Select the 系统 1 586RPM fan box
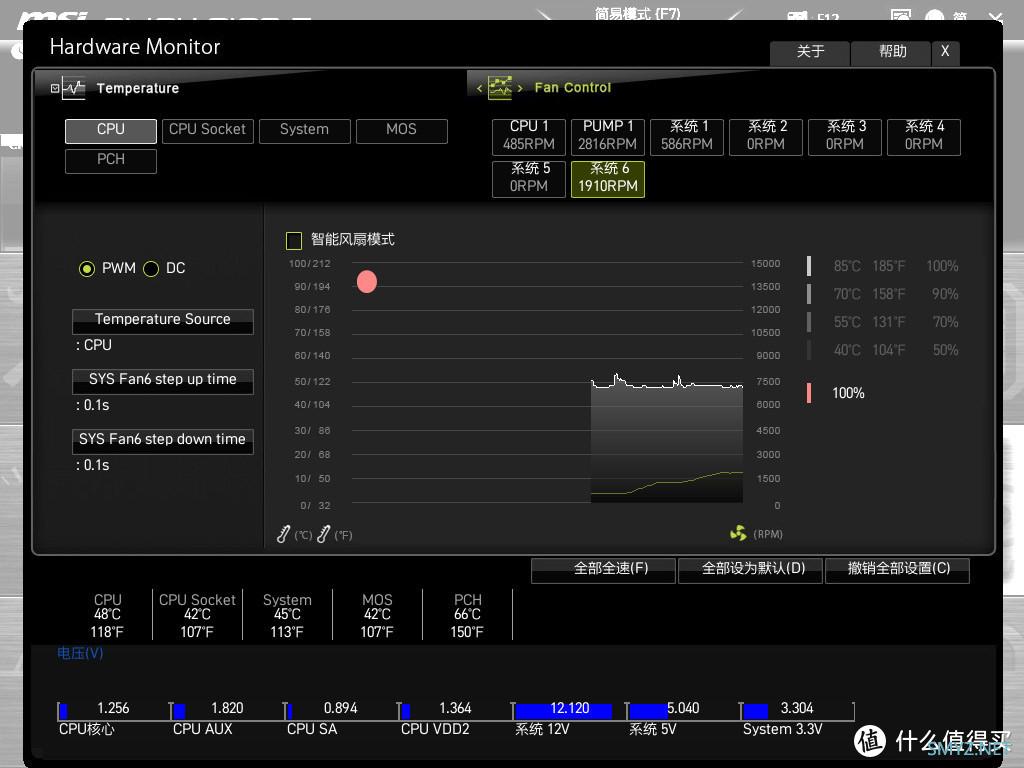 [x=686, y=135]
